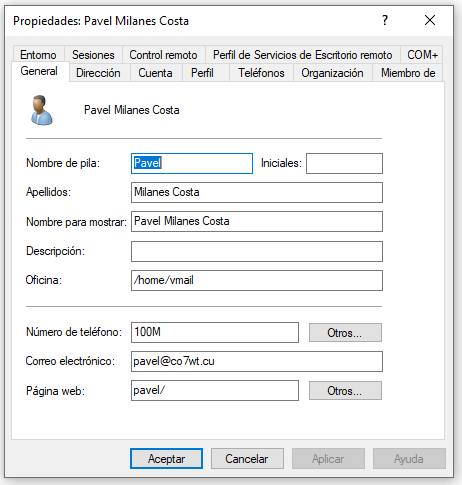
Task: Select the Oficina text field
Action: pyautogui.click(x=257, y=280)
